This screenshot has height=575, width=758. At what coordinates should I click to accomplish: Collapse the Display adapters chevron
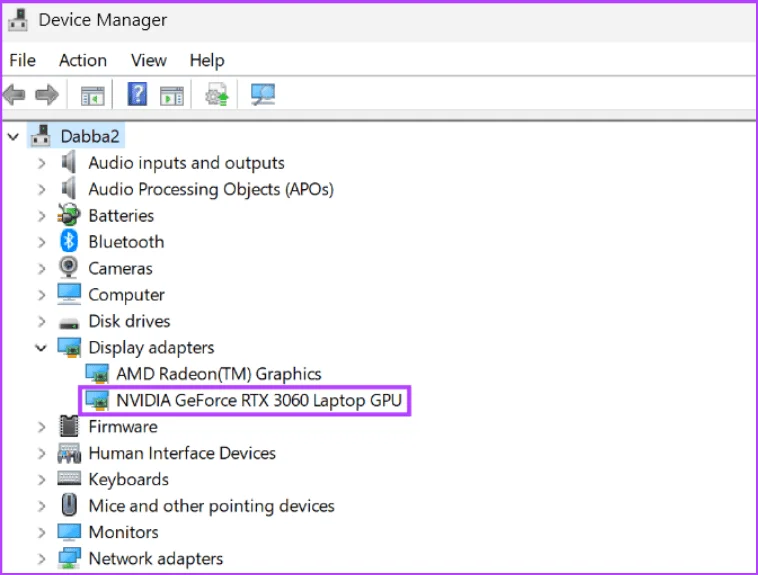41,348
